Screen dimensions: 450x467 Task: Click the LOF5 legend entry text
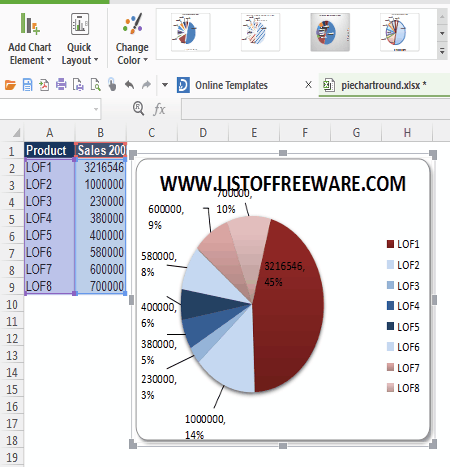click(408, 327)
